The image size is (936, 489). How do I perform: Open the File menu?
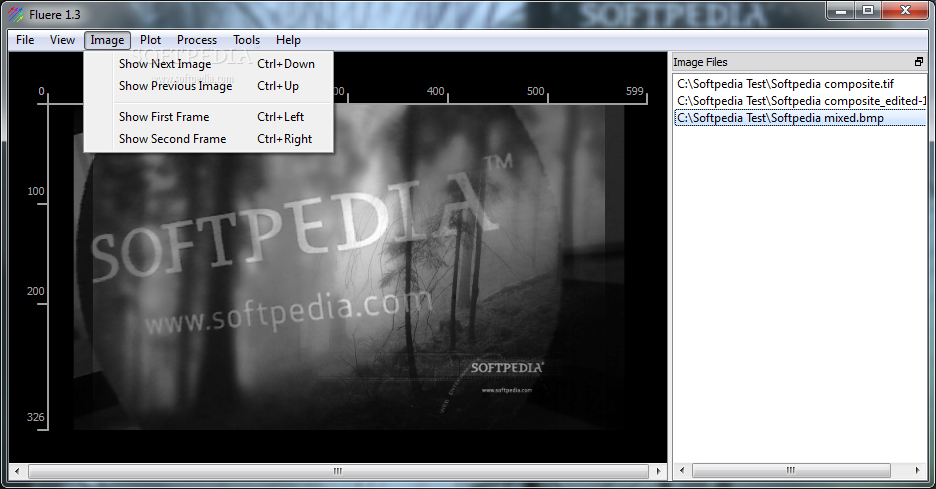[25, 40]
